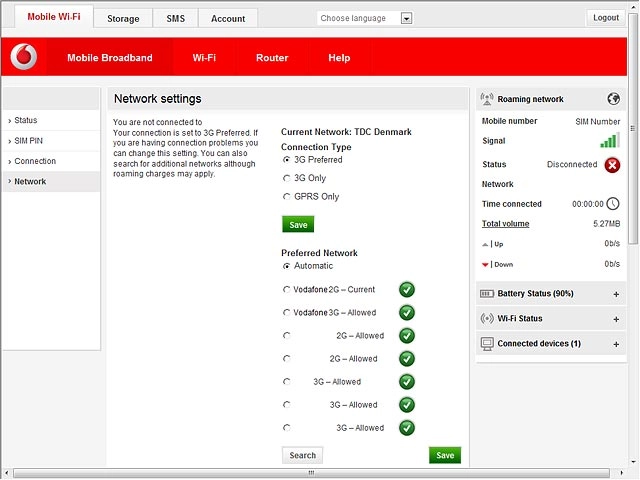Click the Logout button

pyautogui.click(x=606, y=18)
